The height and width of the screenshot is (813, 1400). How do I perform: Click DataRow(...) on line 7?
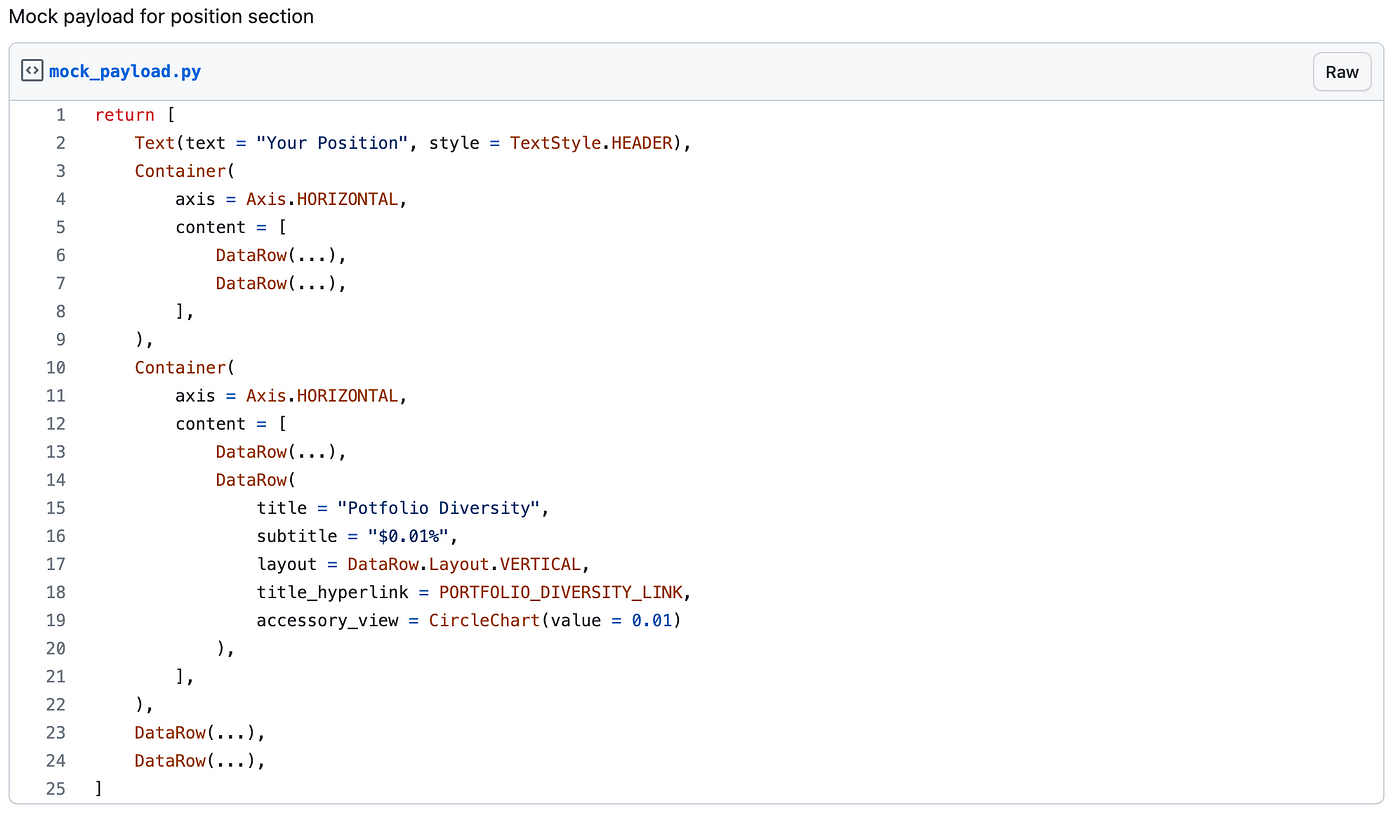point(276,283)
